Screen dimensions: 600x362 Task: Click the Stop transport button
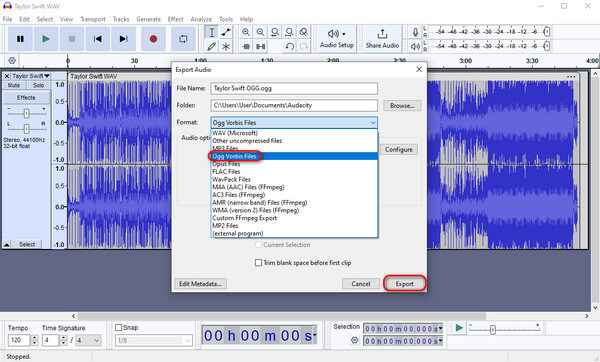72,39
